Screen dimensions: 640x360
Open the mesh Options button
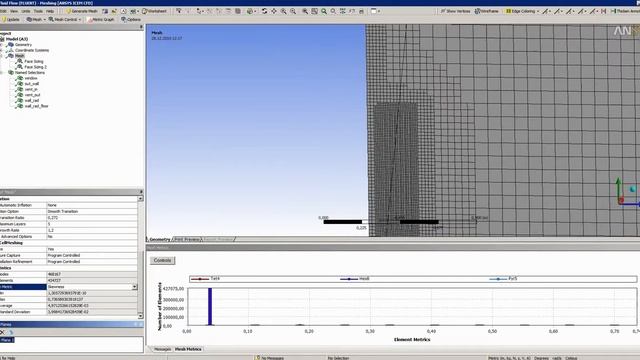pos(131,20)
